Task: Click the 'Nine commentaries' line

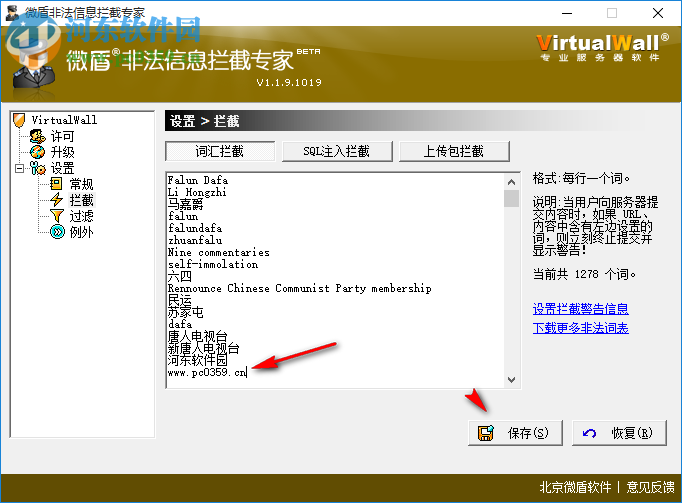Action: (219, 252)
